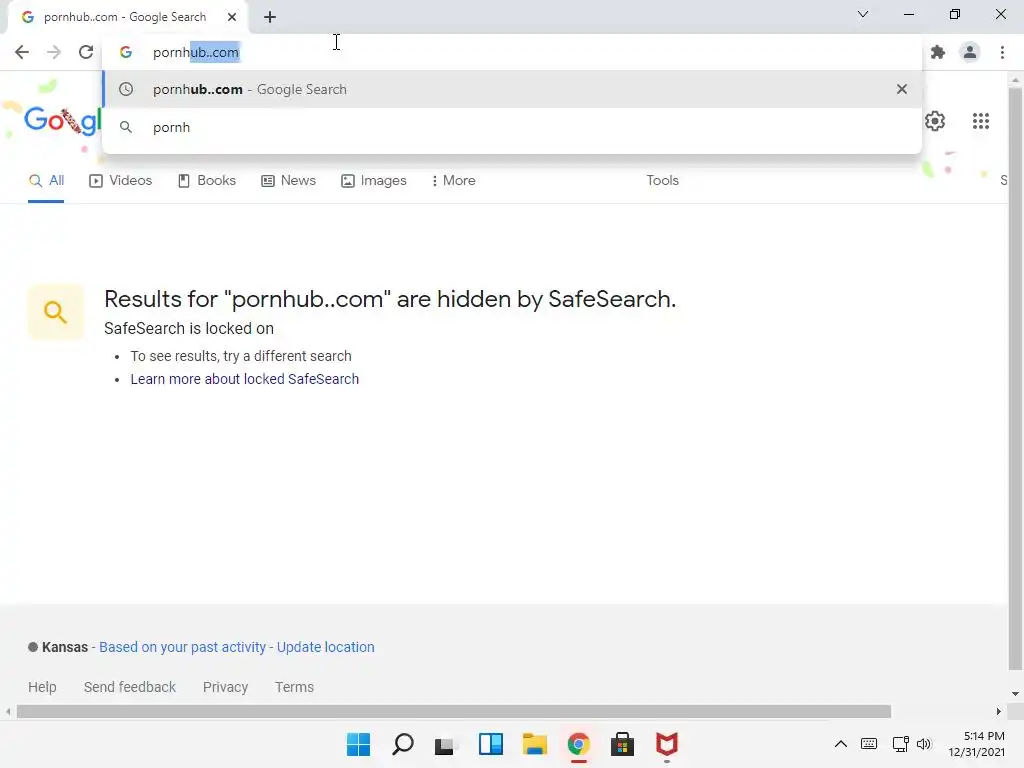Switch to the News tab
The height and width of the screenshot is (768, 1024).
[288, 181]
